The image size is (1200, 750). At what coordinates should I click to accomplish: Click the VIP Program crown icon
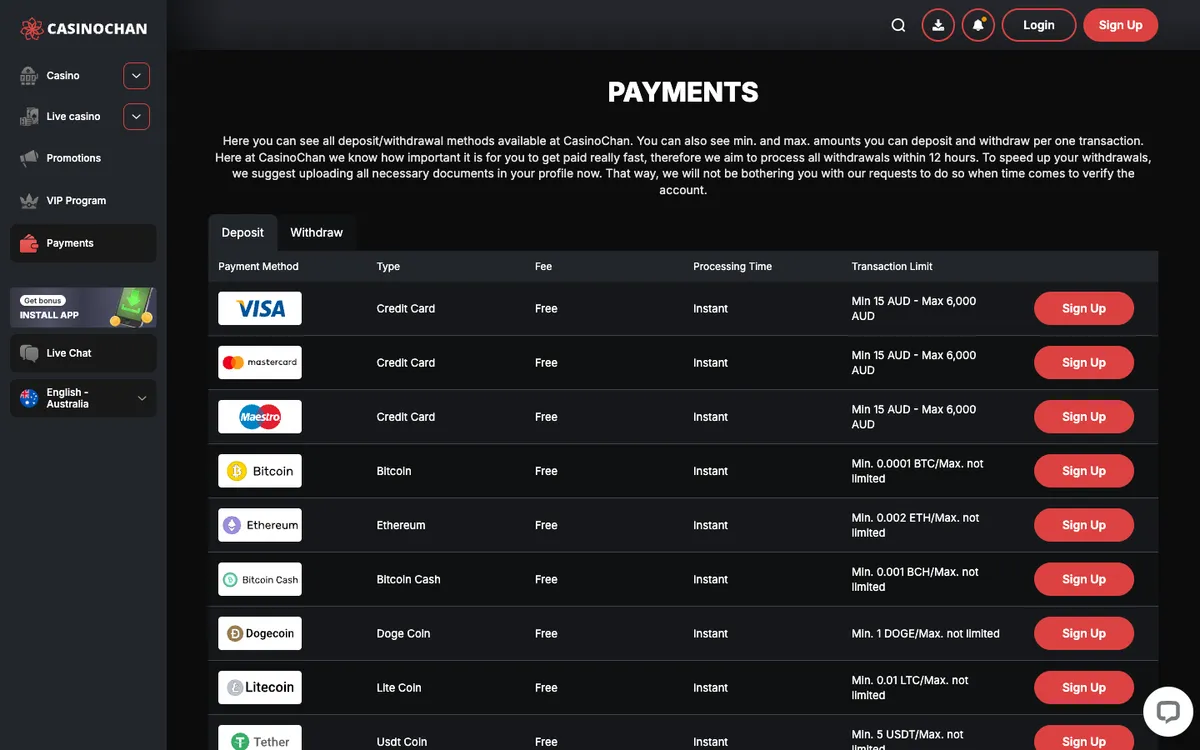pos(29,201)
